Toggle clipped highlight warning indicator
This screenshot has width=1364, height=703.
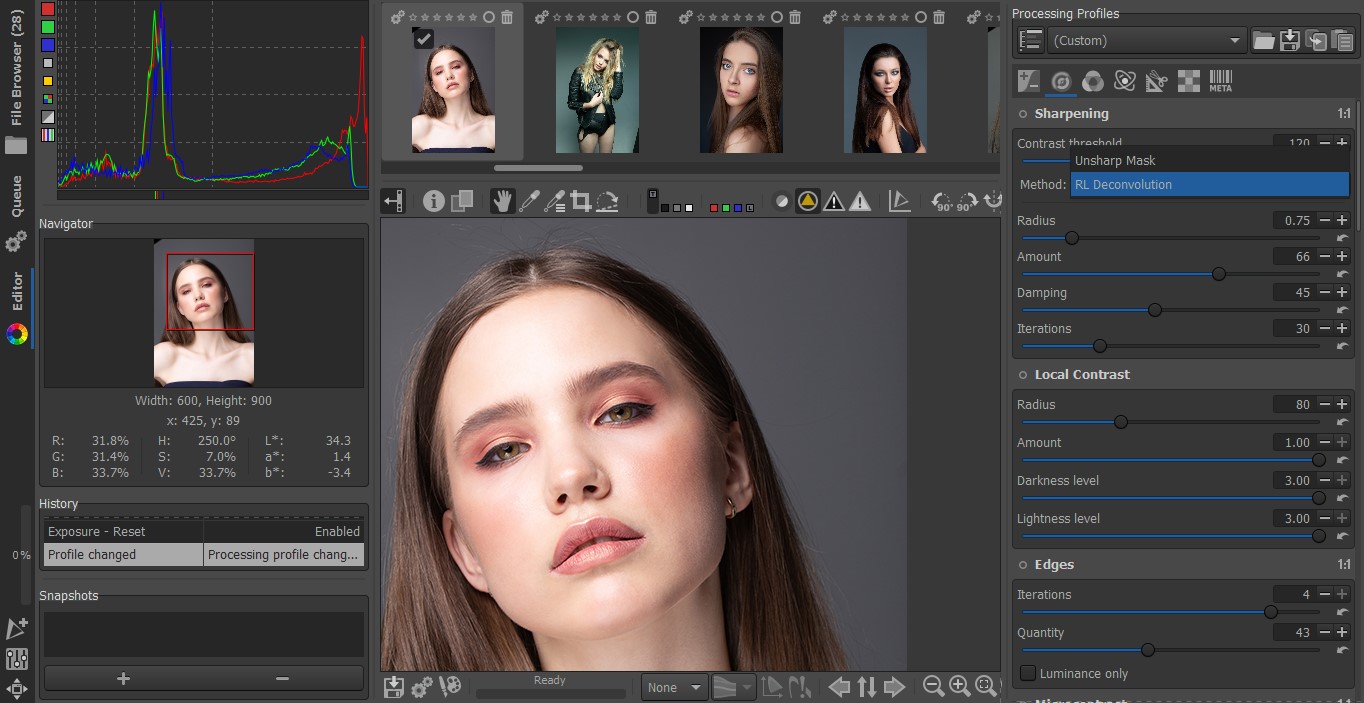pos(860,201)
